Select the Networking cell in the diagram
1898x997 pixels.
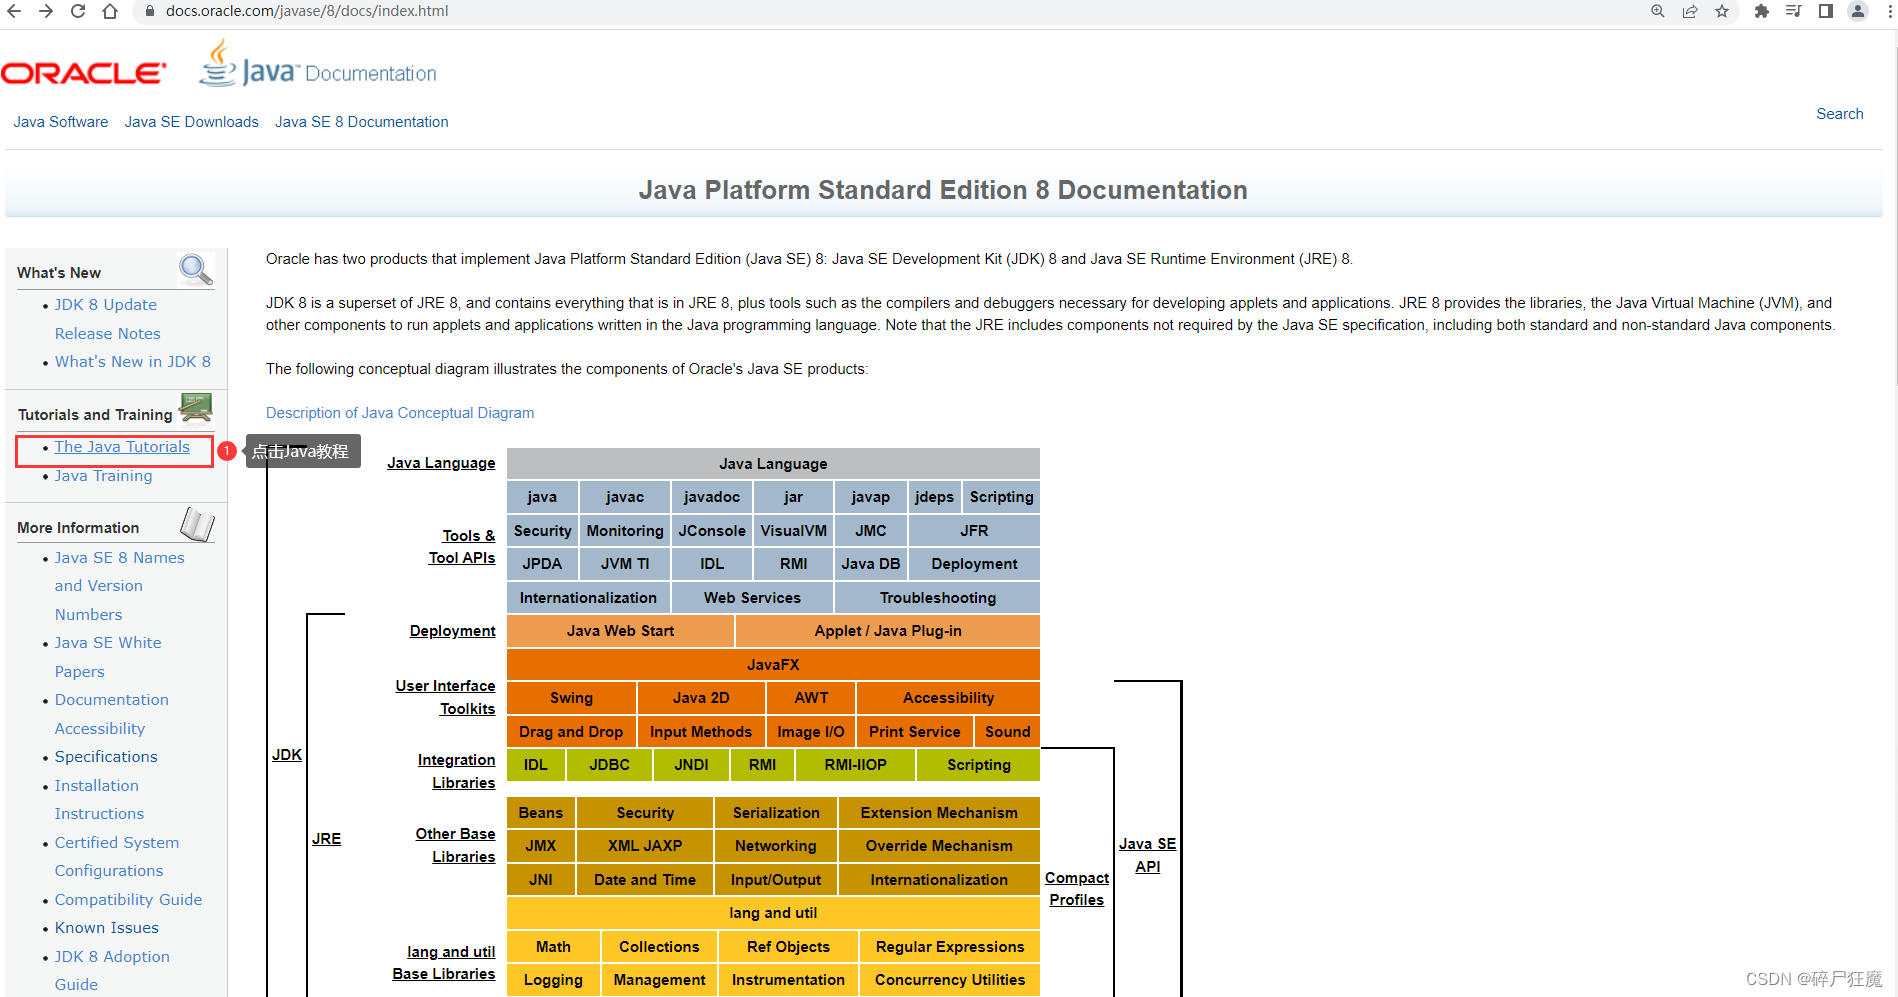tap(776, 846)
